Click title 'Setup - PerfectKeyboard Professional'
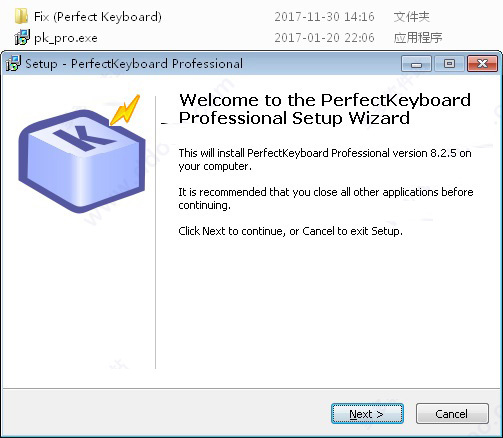Viewport: 503px width, 438px height. [x=134, y=64]
